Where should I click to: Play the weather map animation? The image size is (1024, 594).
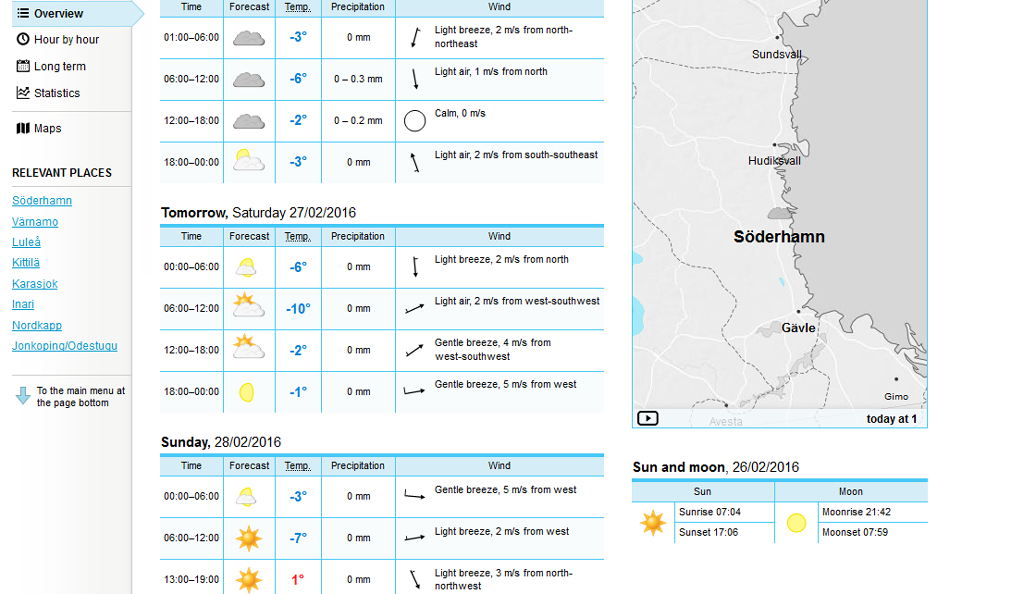(x=647, y=418)
